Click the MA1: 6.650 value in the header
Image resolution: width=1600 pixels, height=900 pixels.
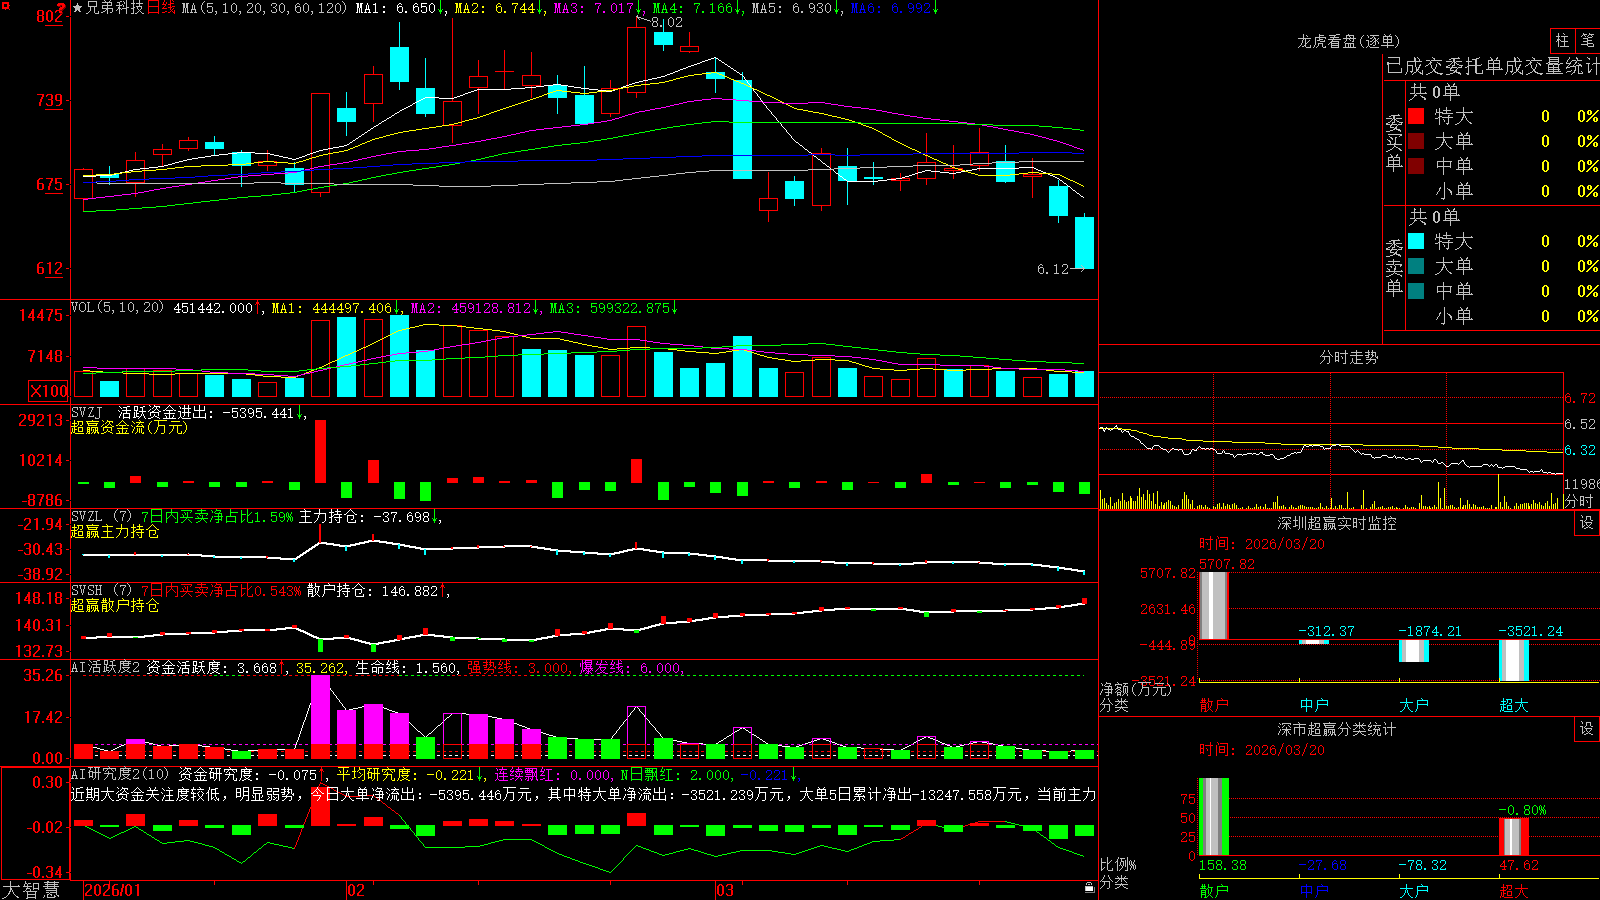pos(400,8)
